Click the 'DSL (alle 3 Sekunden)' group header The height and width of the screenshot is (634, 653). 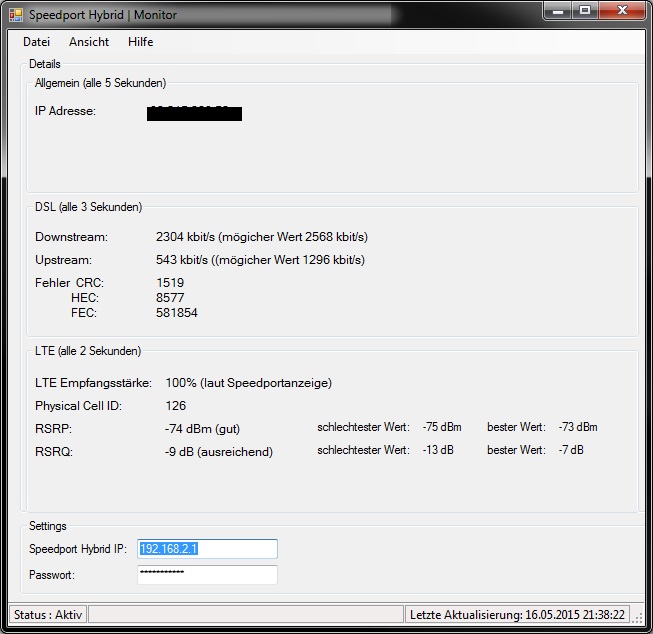tap(88, 207)
